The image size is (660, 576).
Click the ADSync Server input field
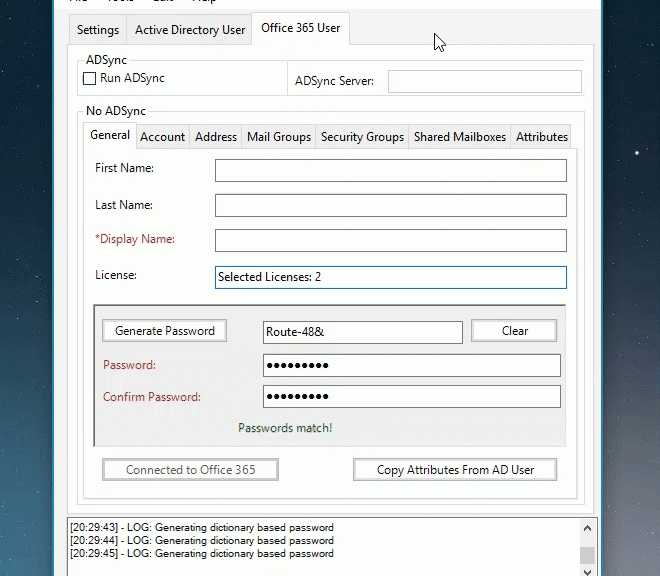click(x=484, y=81)
